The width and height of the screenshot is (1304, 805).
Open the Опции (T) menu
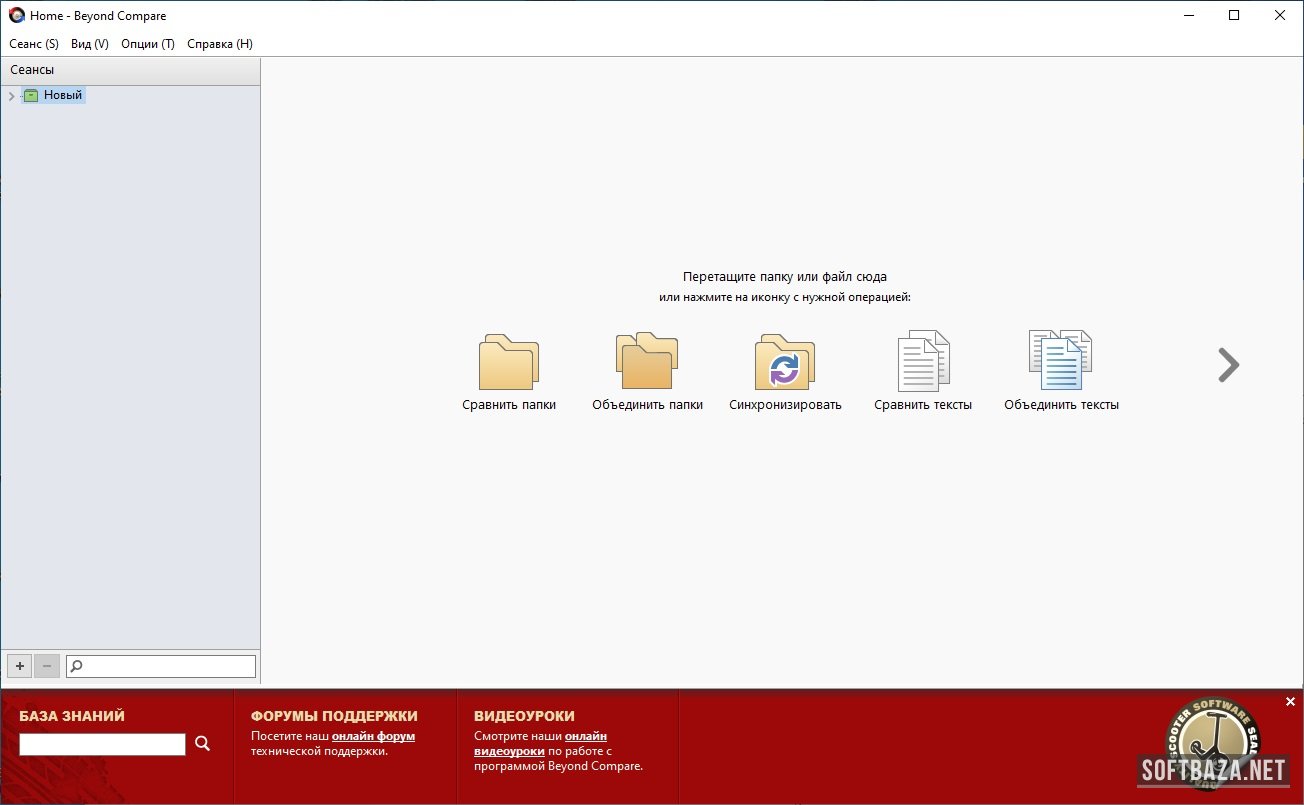pos(148,44)
